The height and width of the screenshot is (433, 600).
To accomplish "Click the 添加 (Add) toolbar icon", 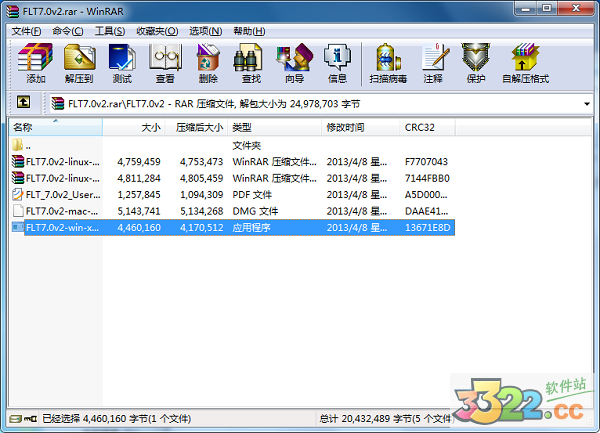I will 35,57.
